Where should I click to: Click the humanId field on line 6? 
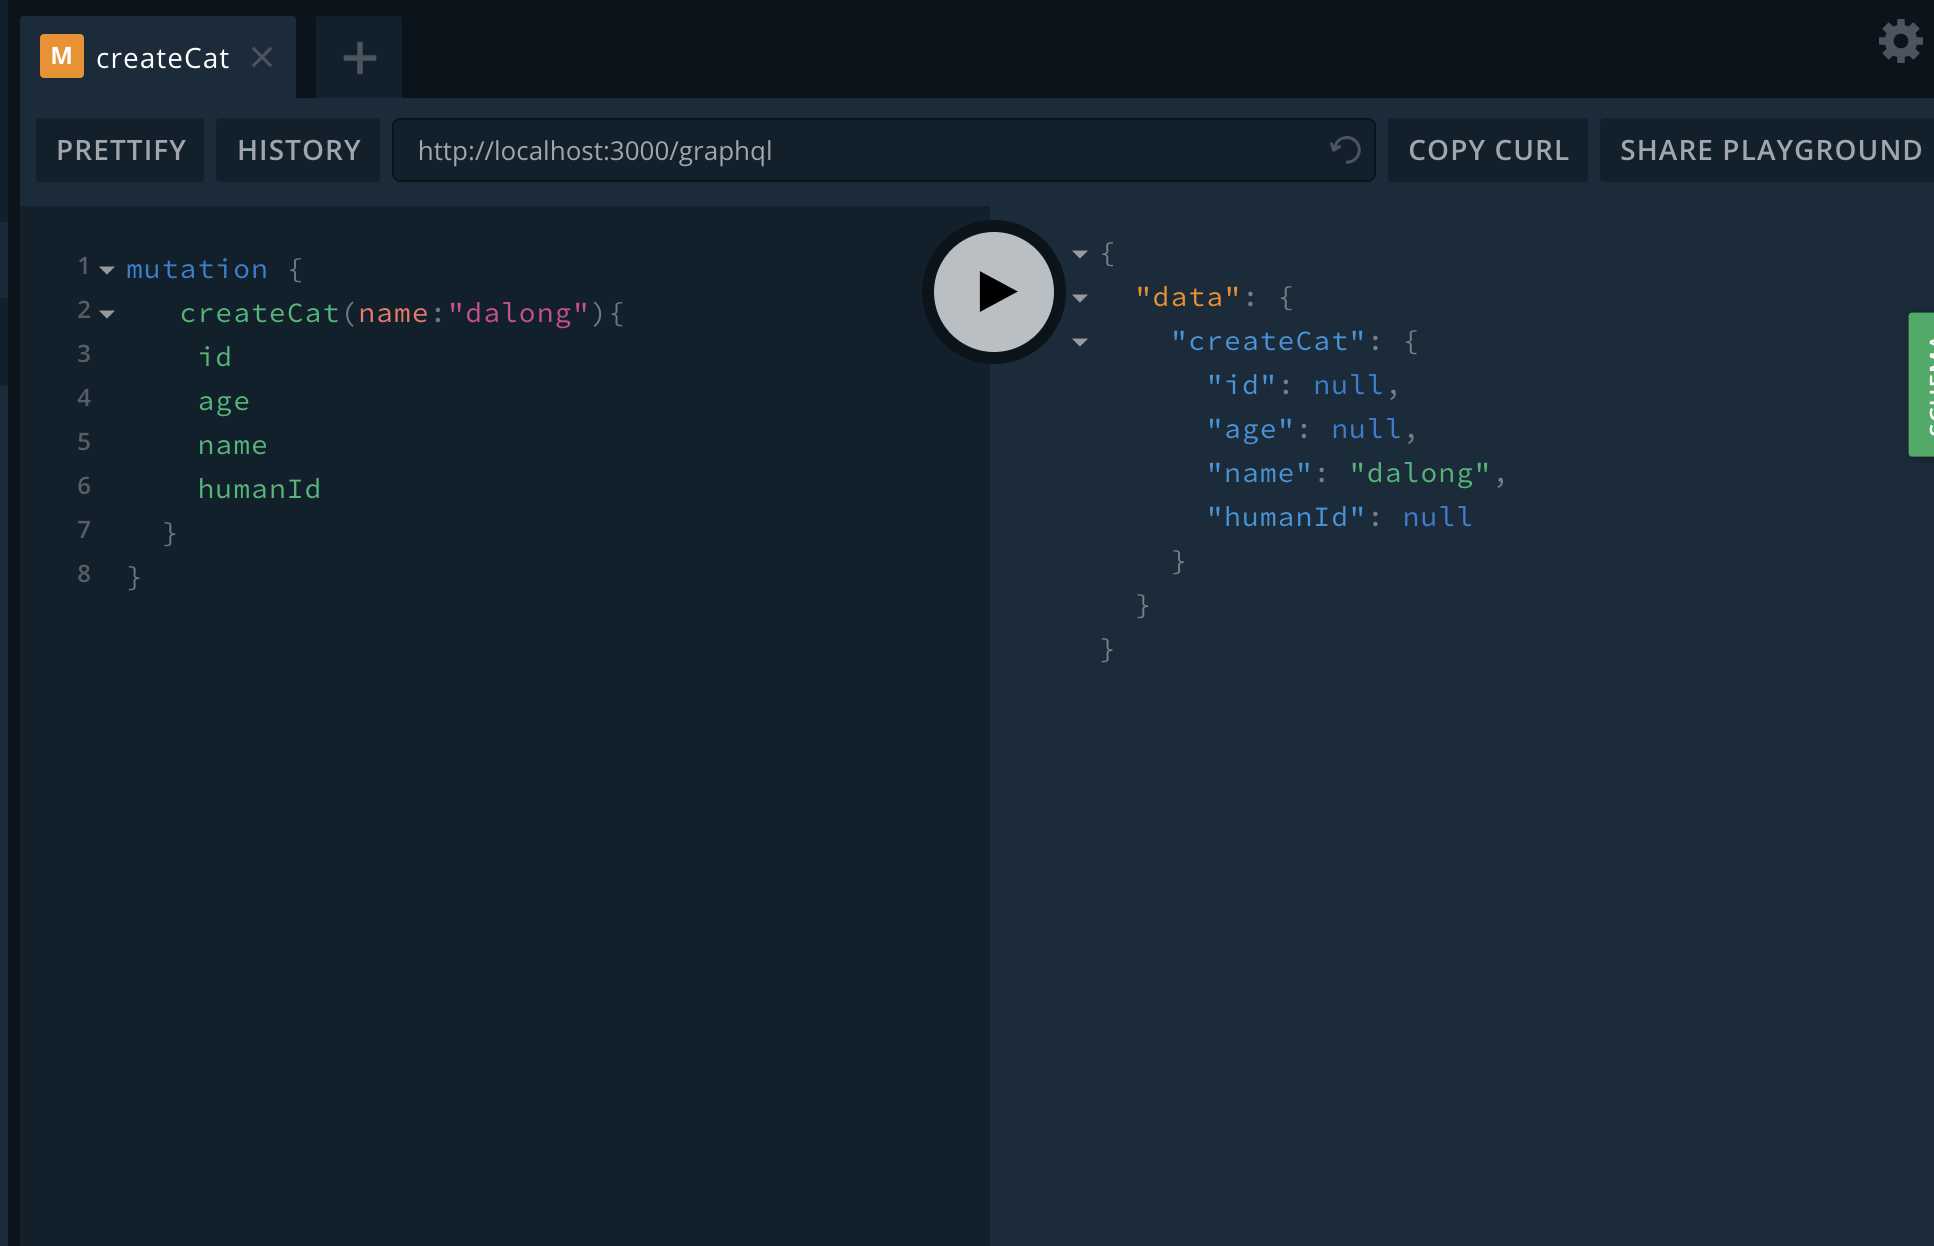click(x=258, y=486)
